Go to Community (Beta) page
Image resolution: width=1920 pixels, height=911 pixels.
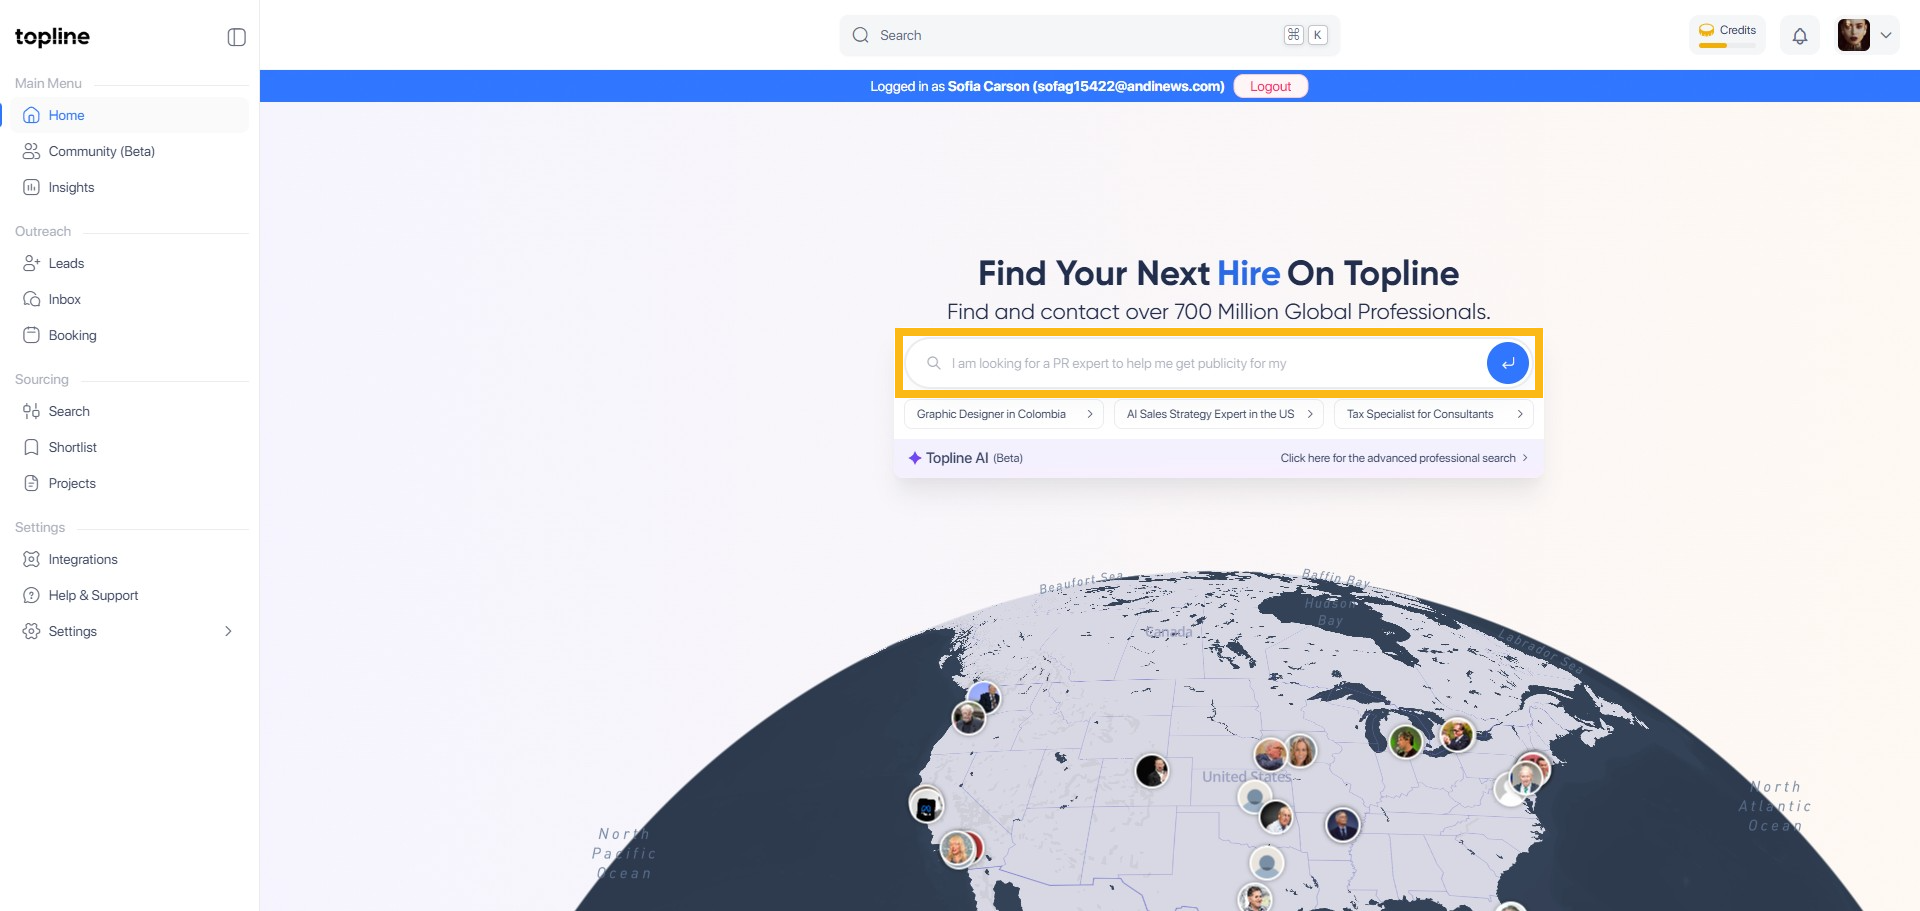(x=101, y=151)
